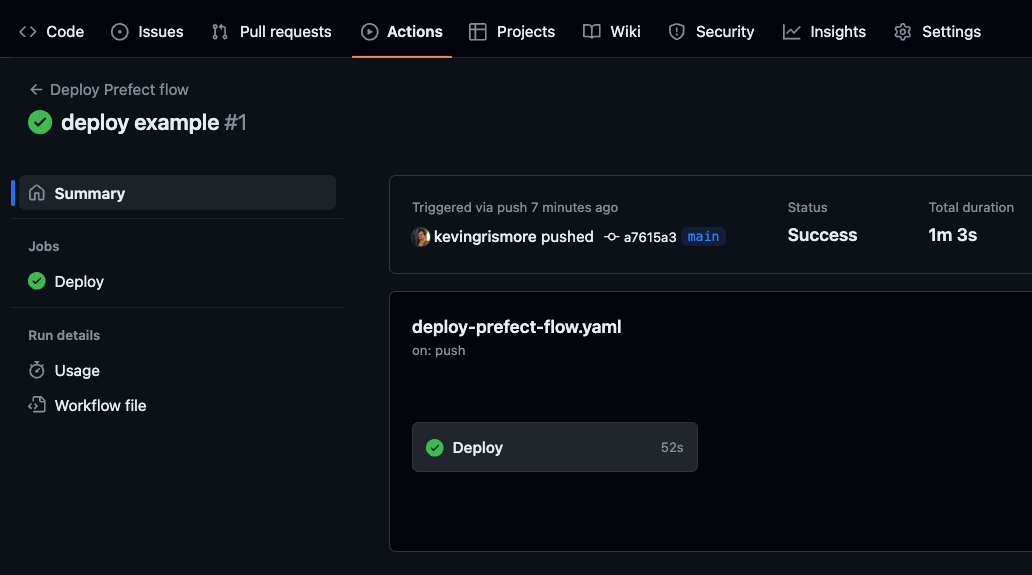Image resolution: width=1032 pixels, height=575 pixels.
Task: Open the Code tab
Action: coord(51,32)
